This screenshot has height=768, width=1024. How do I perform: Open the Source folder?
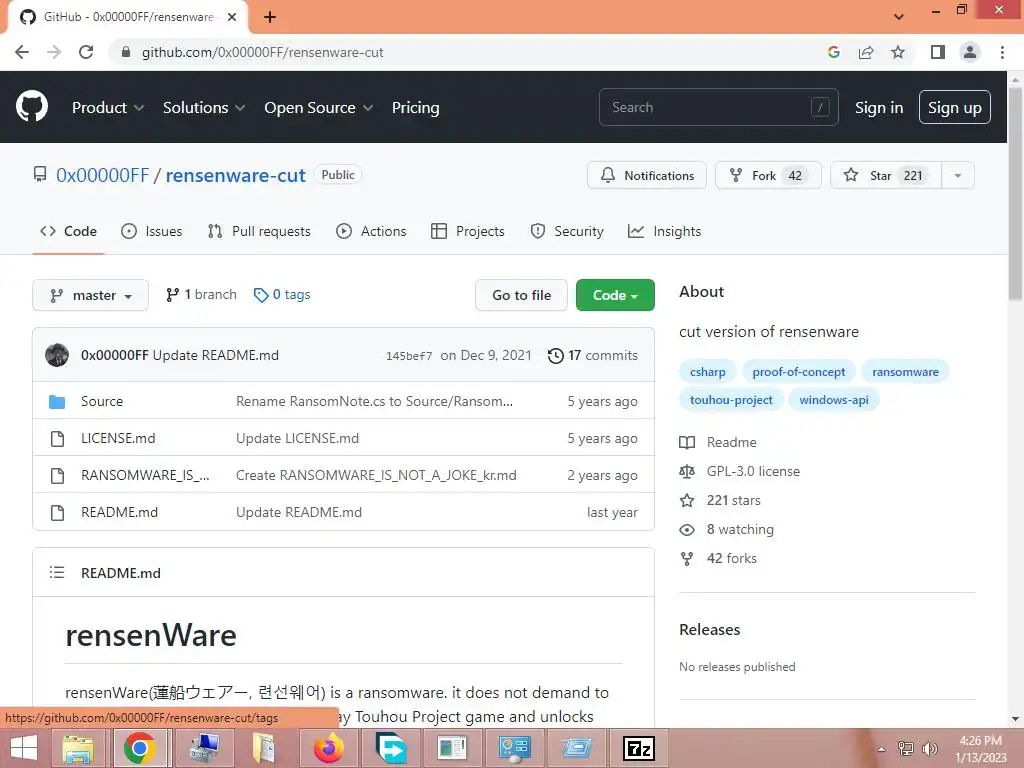102,401
